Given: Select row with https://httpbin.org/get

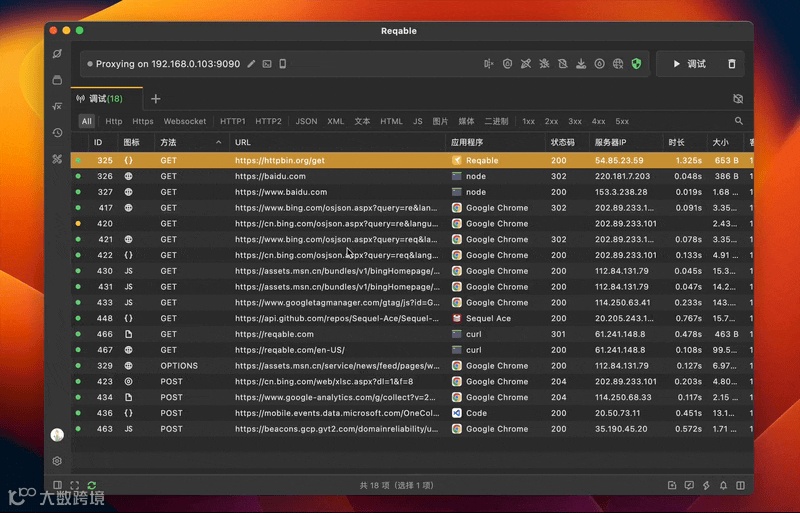Looking at the screenshot, I should 412,160.
